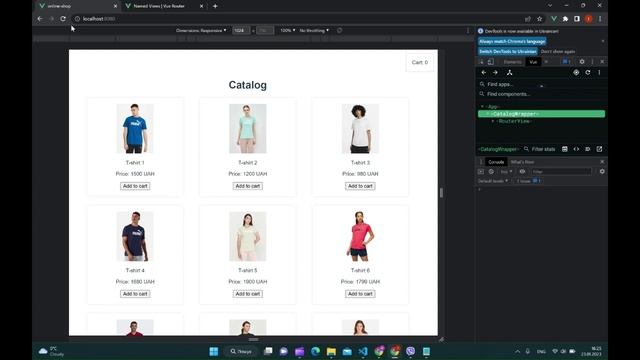Add T-shirt 5 to cart
The width and height of the screenshot is (640, 360).
tap(248, 294)
